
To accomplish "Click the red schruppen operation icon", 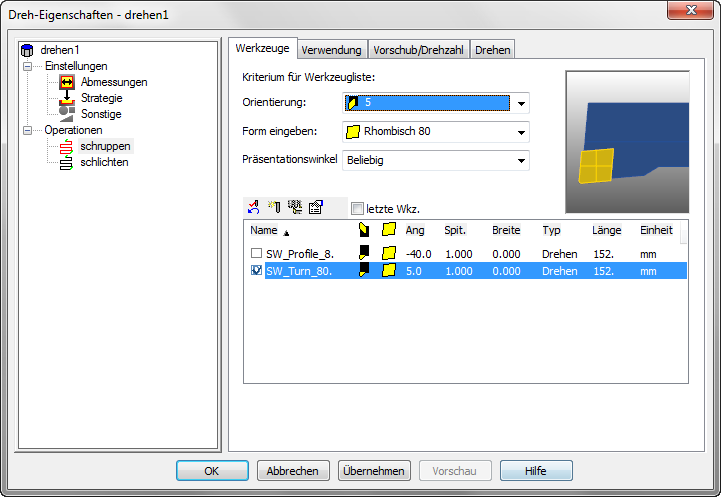I will [67, 147].
